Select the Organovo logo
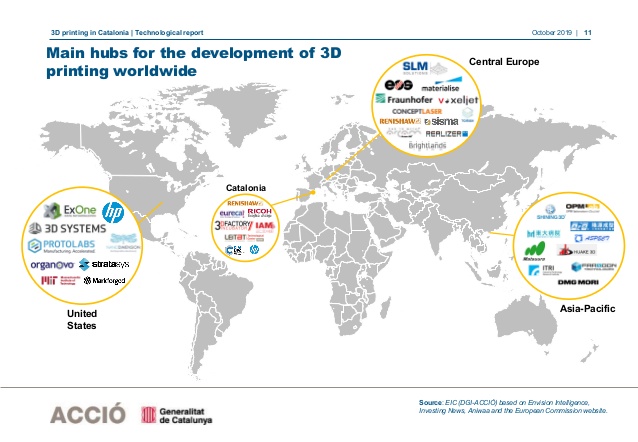This screenshot has height=442, width=638. (x=52, y=265)
